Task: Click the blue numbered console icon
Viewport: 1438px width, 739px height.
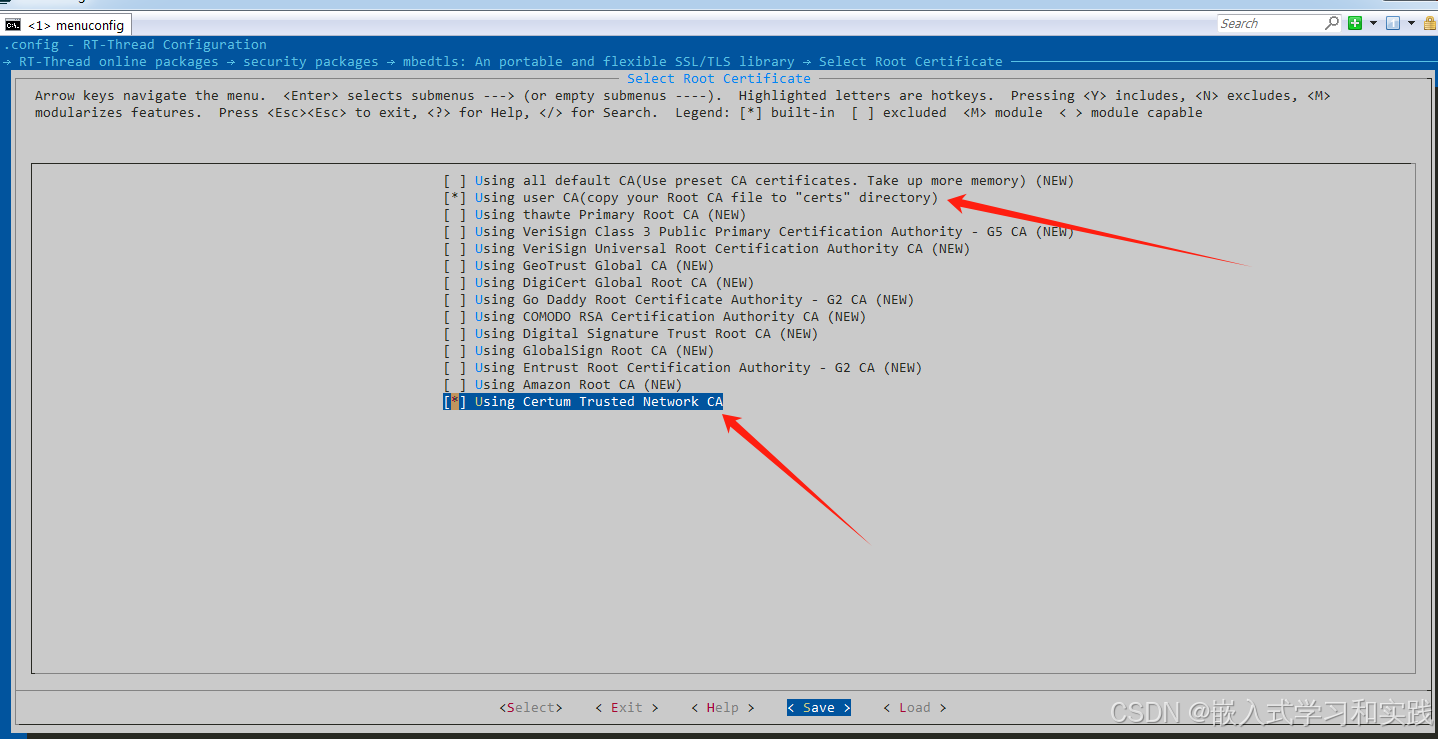Action: click(1392, 22)
